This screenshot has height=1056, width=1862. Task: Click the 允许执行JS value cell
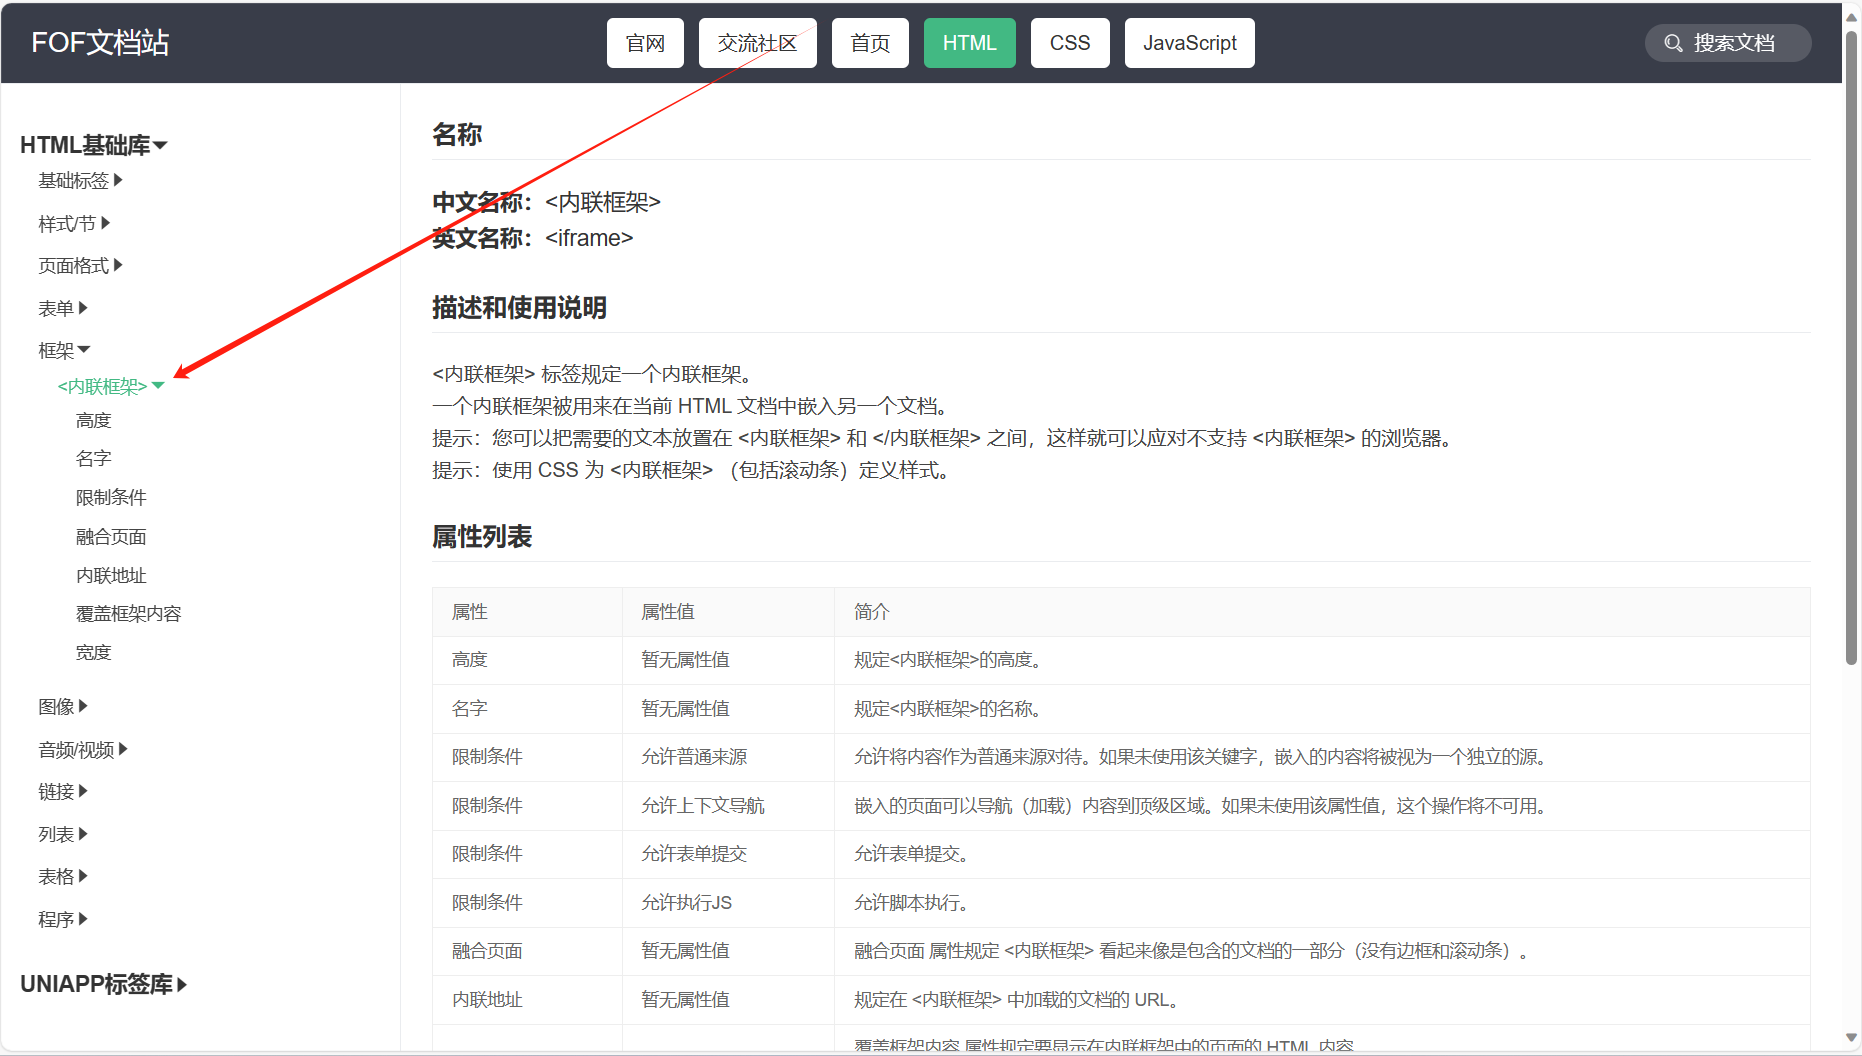(x=728, y=903)
